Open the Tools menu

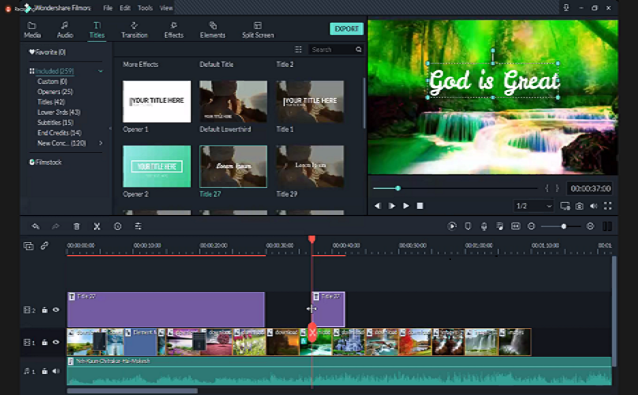(145, 8)
